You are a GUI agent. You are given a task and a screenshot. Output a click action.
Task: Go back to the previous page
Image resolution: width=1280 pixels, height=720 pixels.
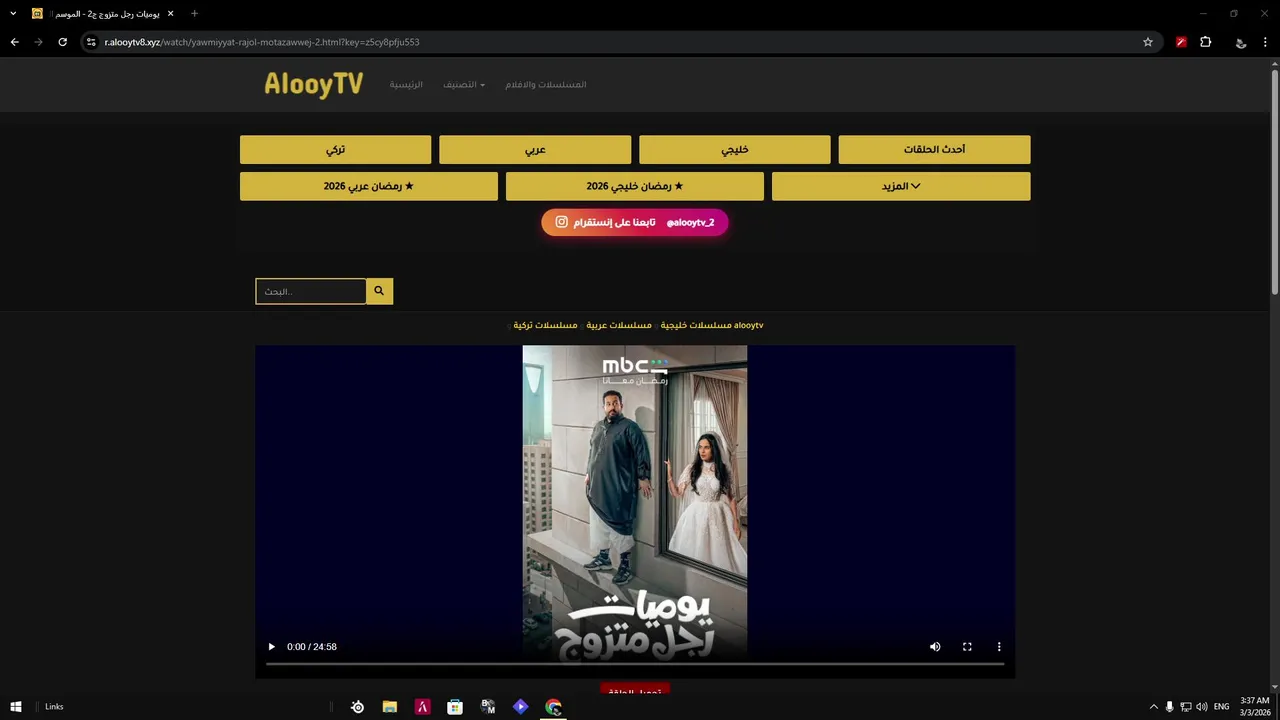tap(14, 42)
